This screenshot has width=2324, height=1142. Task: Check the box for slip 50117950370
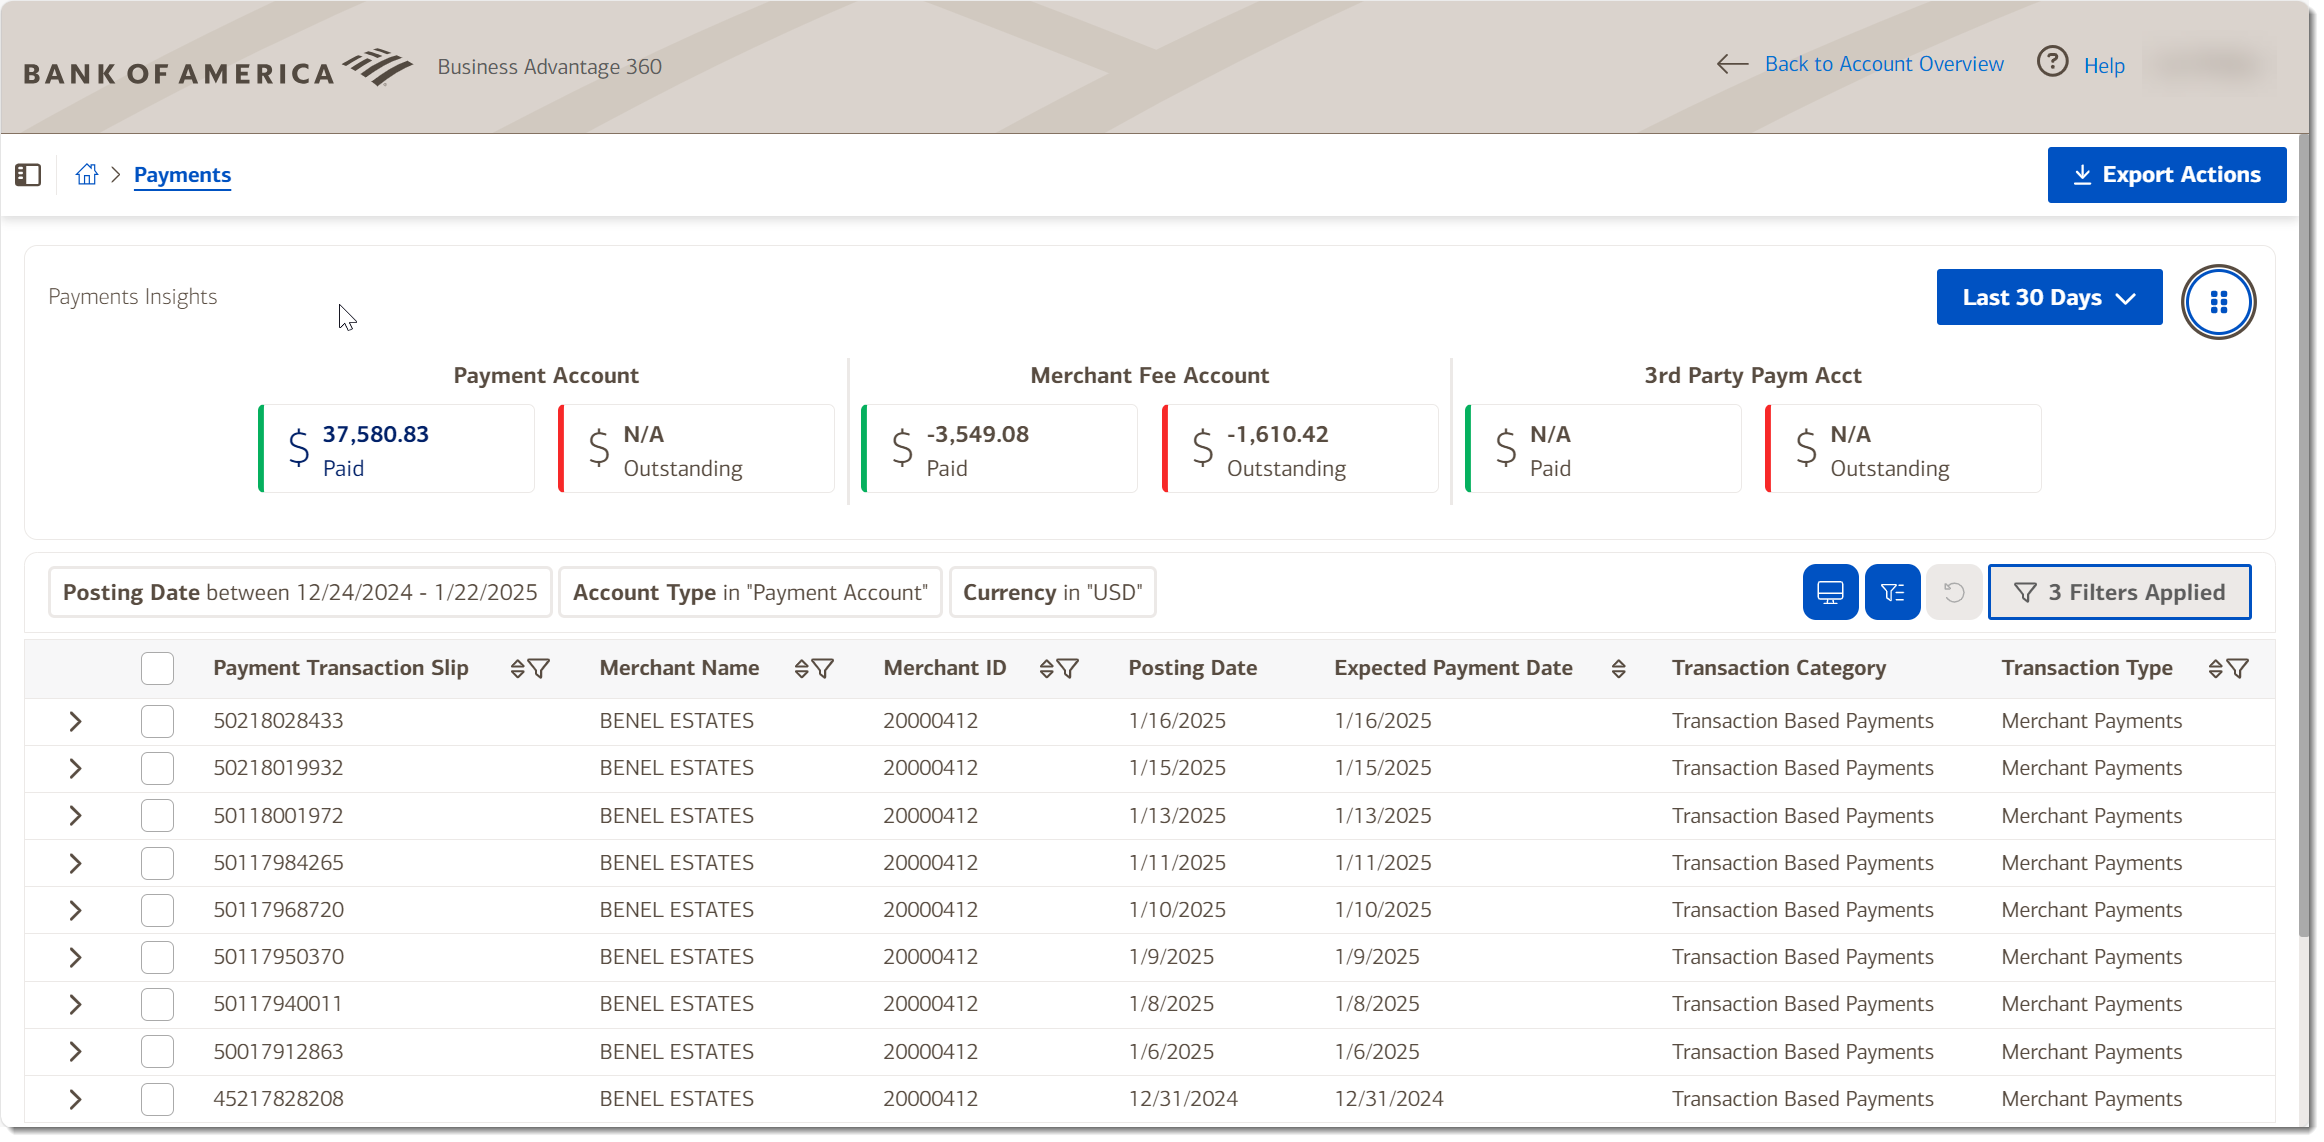coord(157,957)
